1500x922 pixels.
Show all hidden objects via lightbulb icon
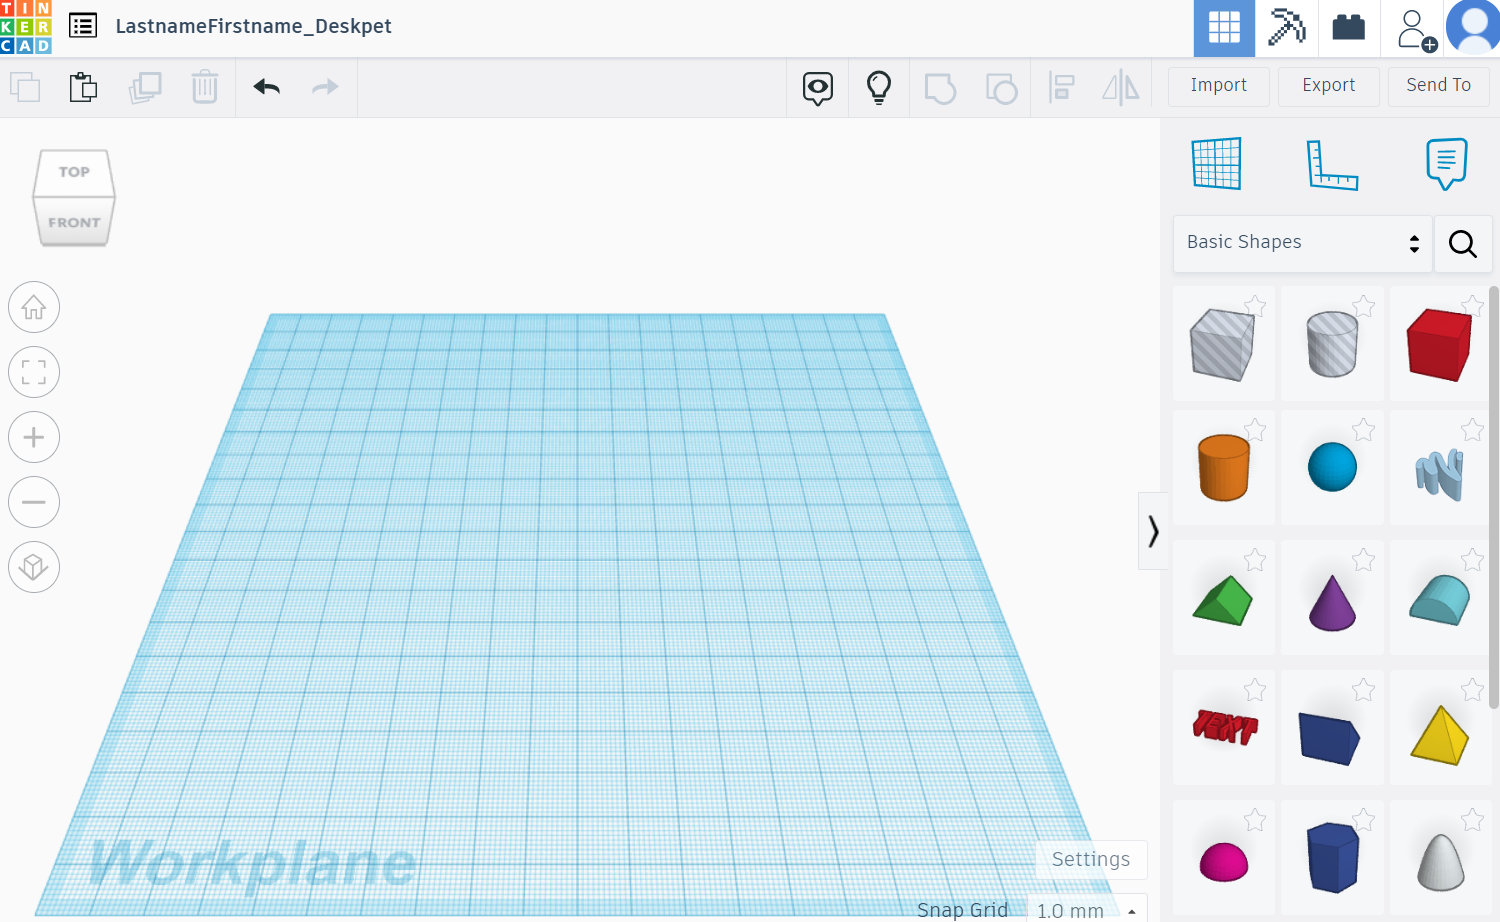point(878,88)
